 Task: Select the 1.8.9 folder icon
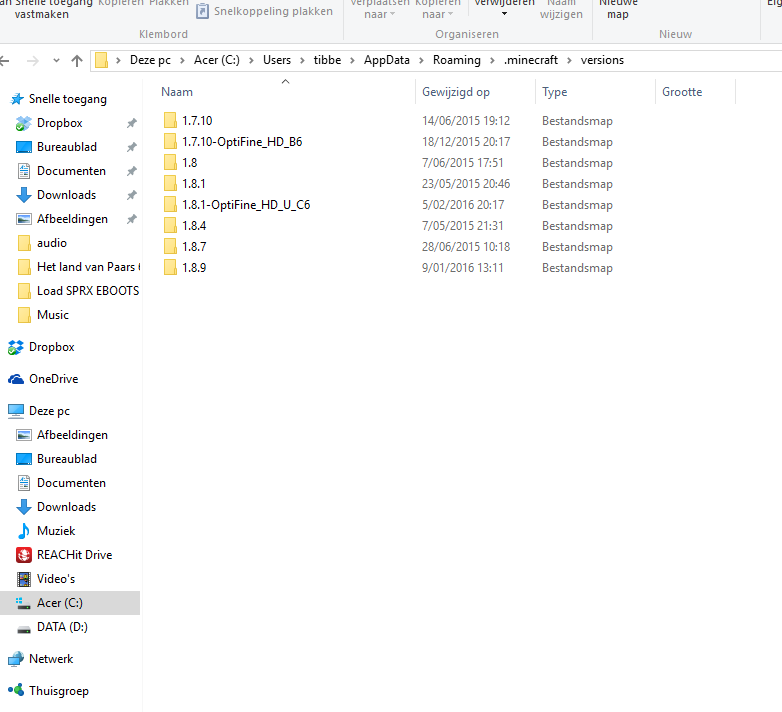pyautogui.click(x=170, y=267)
